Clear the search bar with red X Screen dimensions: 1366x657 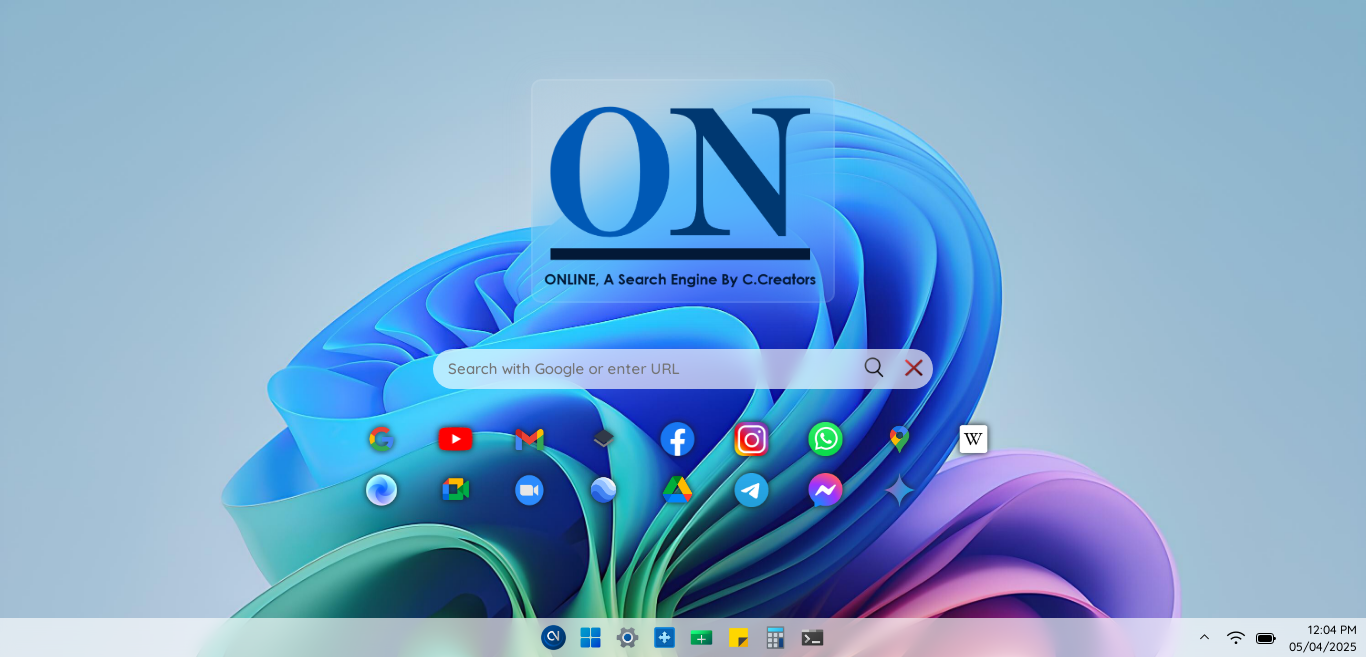click(913, 368)
